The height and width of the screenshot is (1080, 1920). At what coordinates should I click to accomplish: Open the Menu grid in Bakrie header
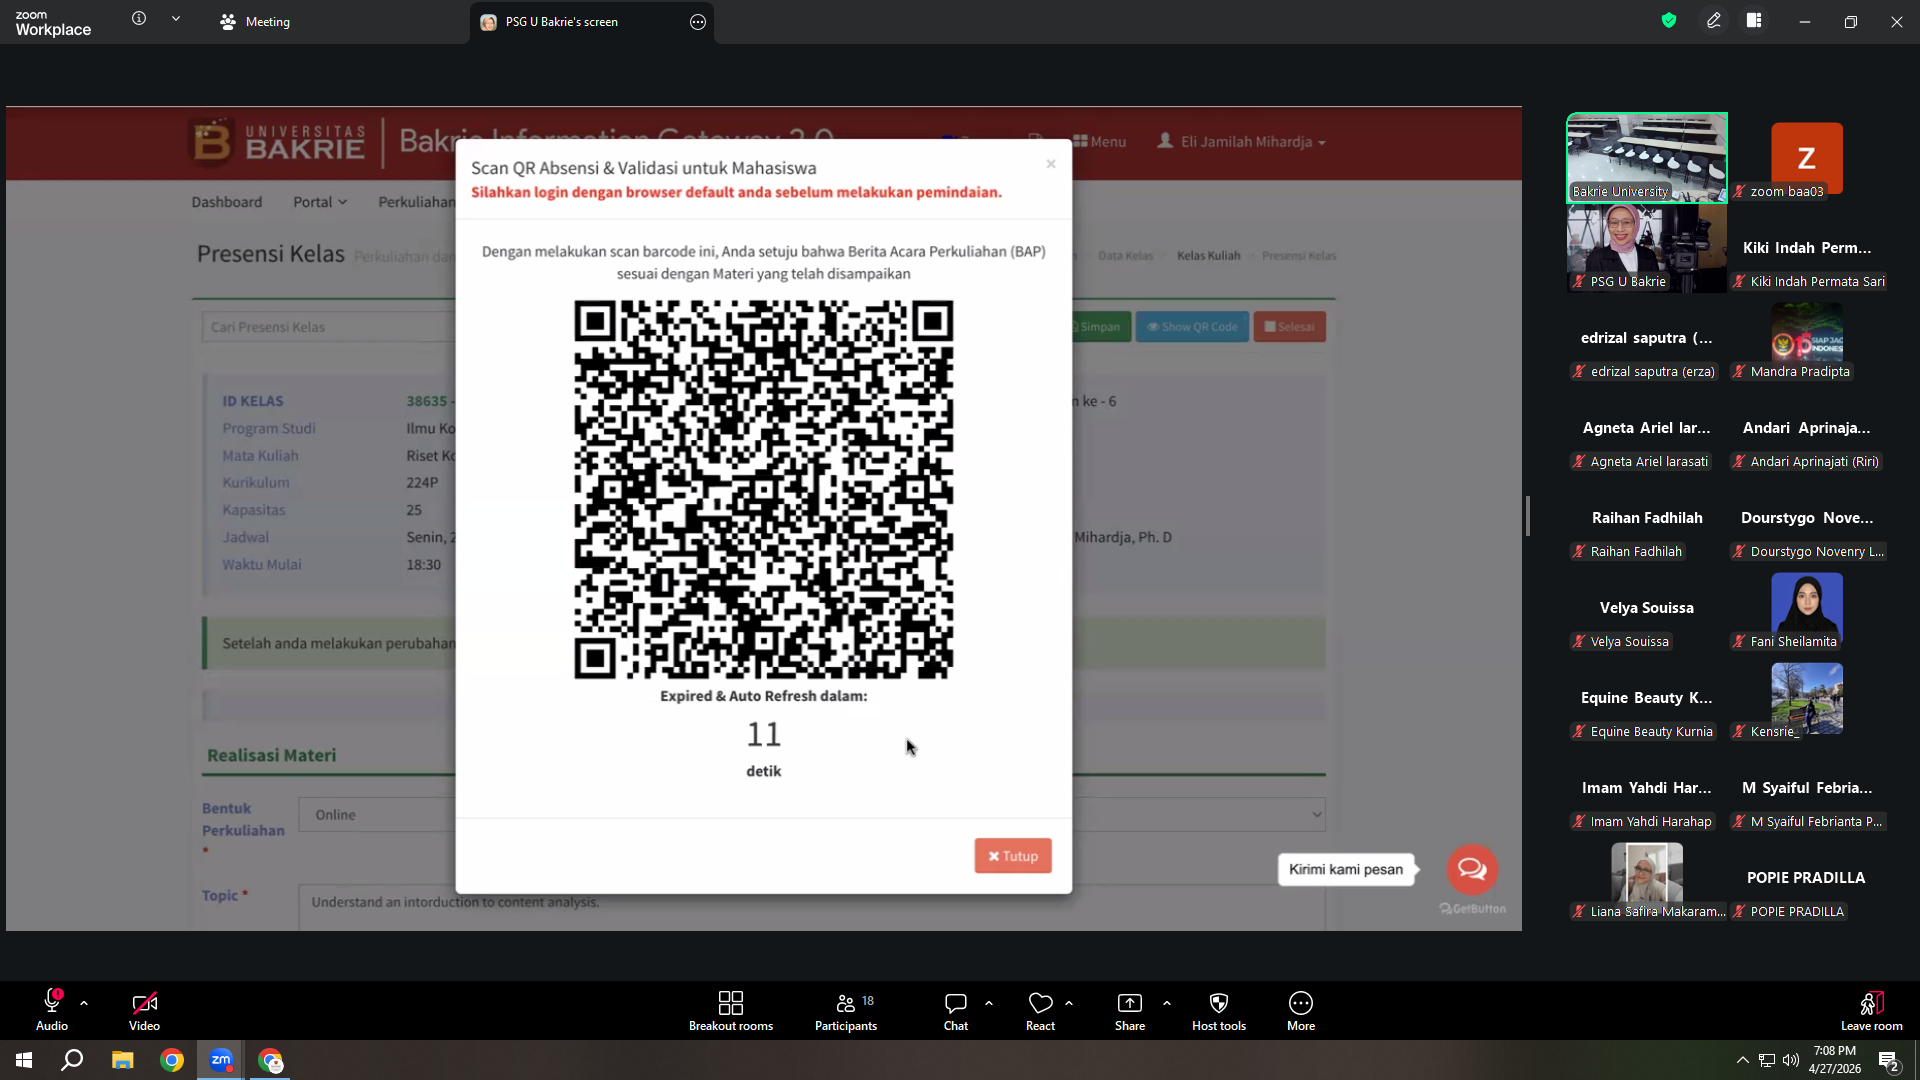tap(1100, 142)
